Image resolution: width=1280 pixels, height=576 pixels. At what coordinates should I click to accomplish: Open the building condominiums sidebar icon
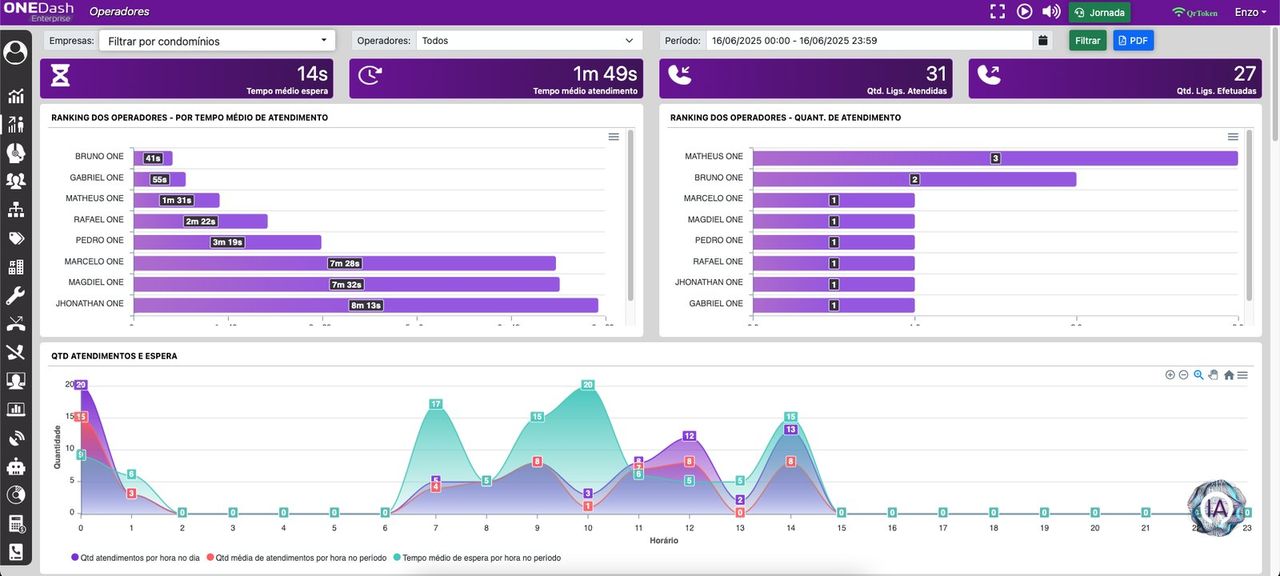[x=15, y=267]
